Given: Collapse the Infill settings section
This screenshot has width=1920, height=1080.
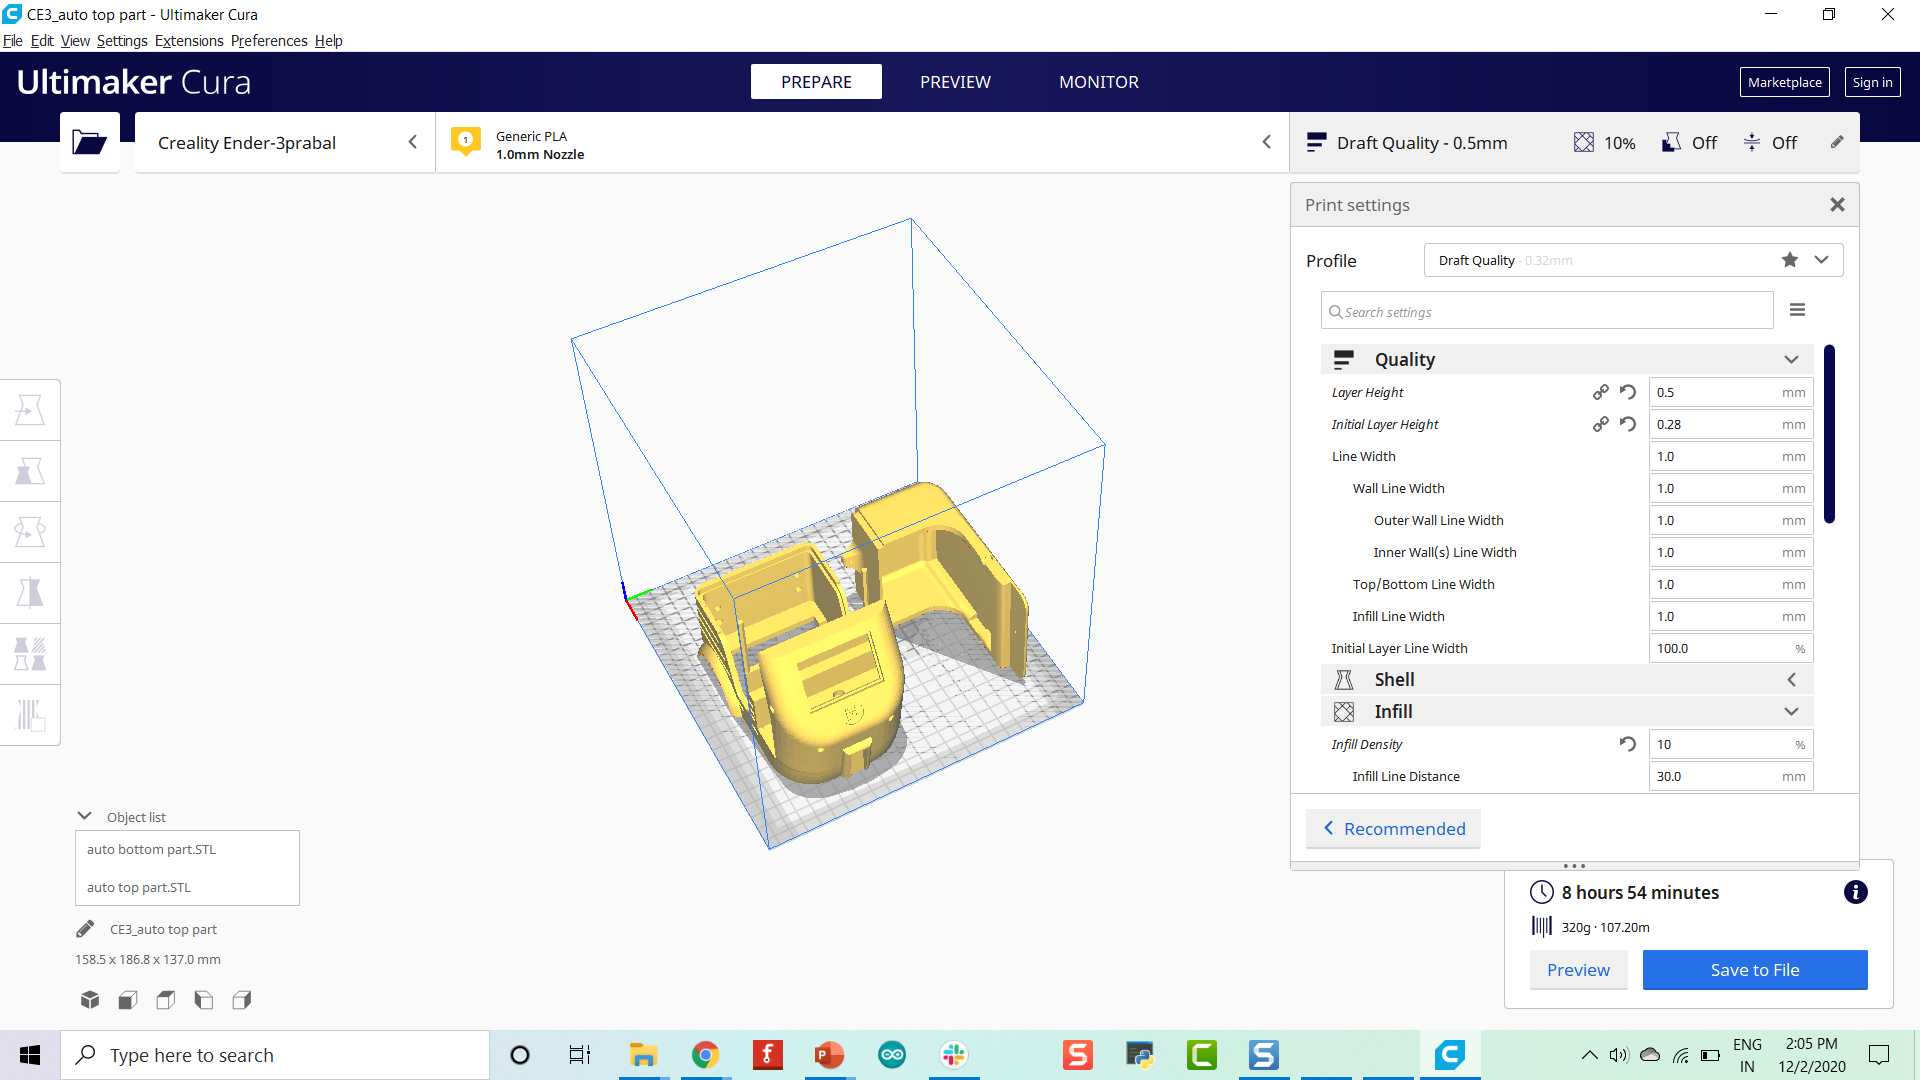Looking at the screenshot, I should point(1791,711).
